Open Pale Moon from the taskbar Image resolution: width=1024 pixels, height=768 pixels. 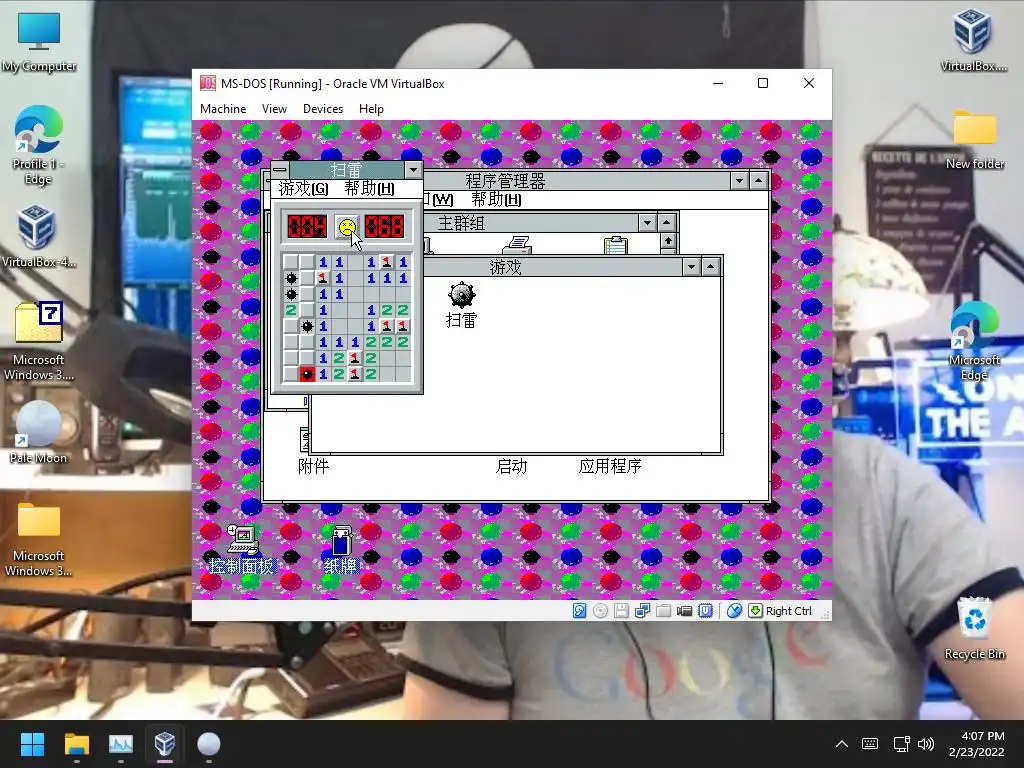point(208,744)
